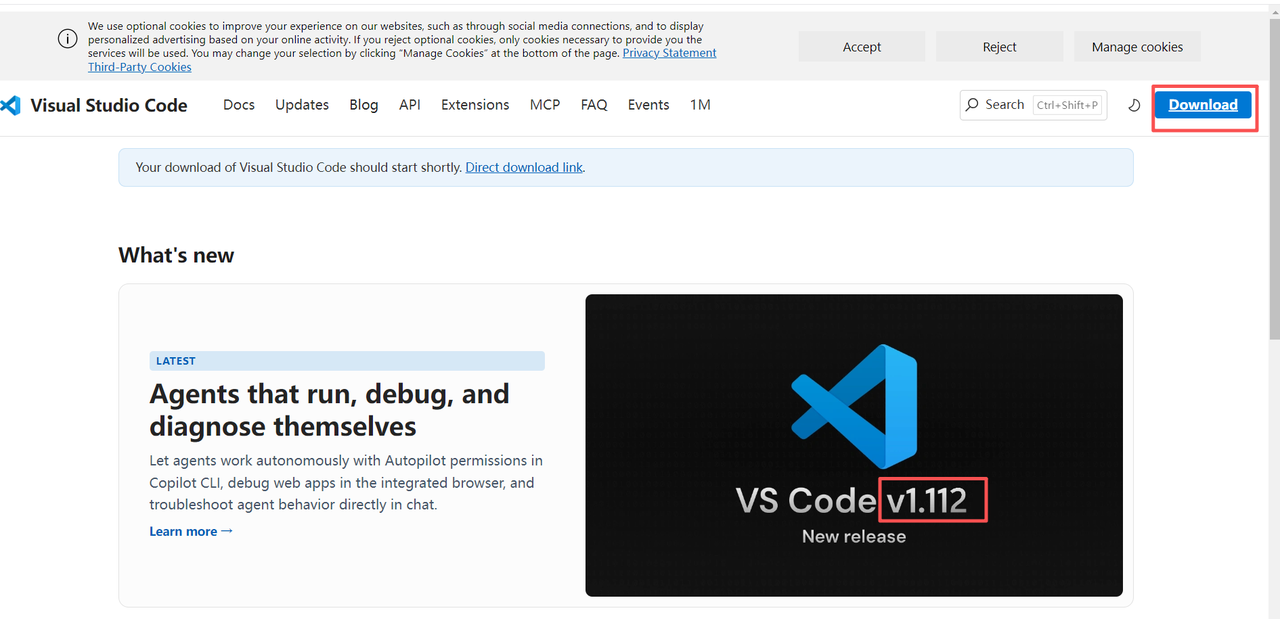Screen dimensions: 1280x619
Task: Open the Third-Party Cookies link
Action: tap(139, 67)
